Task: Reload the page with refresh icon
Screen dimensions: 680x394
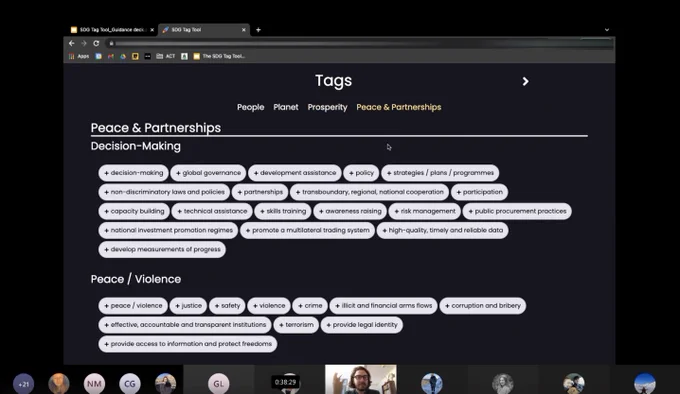Action: (x=96, y=43)
